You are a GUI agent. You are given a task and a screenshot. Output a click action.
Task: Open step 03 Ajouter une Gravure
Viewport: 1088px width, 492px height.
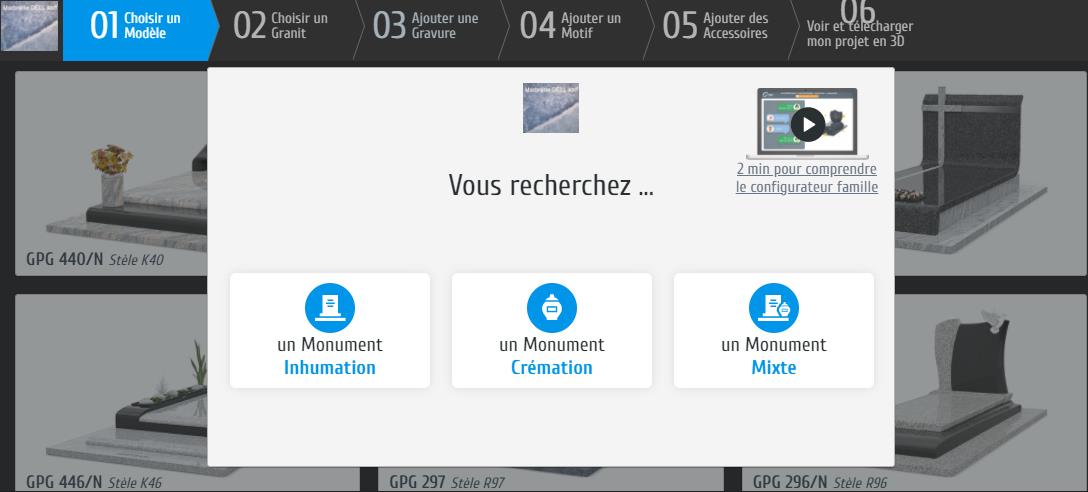[x=426, y=26]
